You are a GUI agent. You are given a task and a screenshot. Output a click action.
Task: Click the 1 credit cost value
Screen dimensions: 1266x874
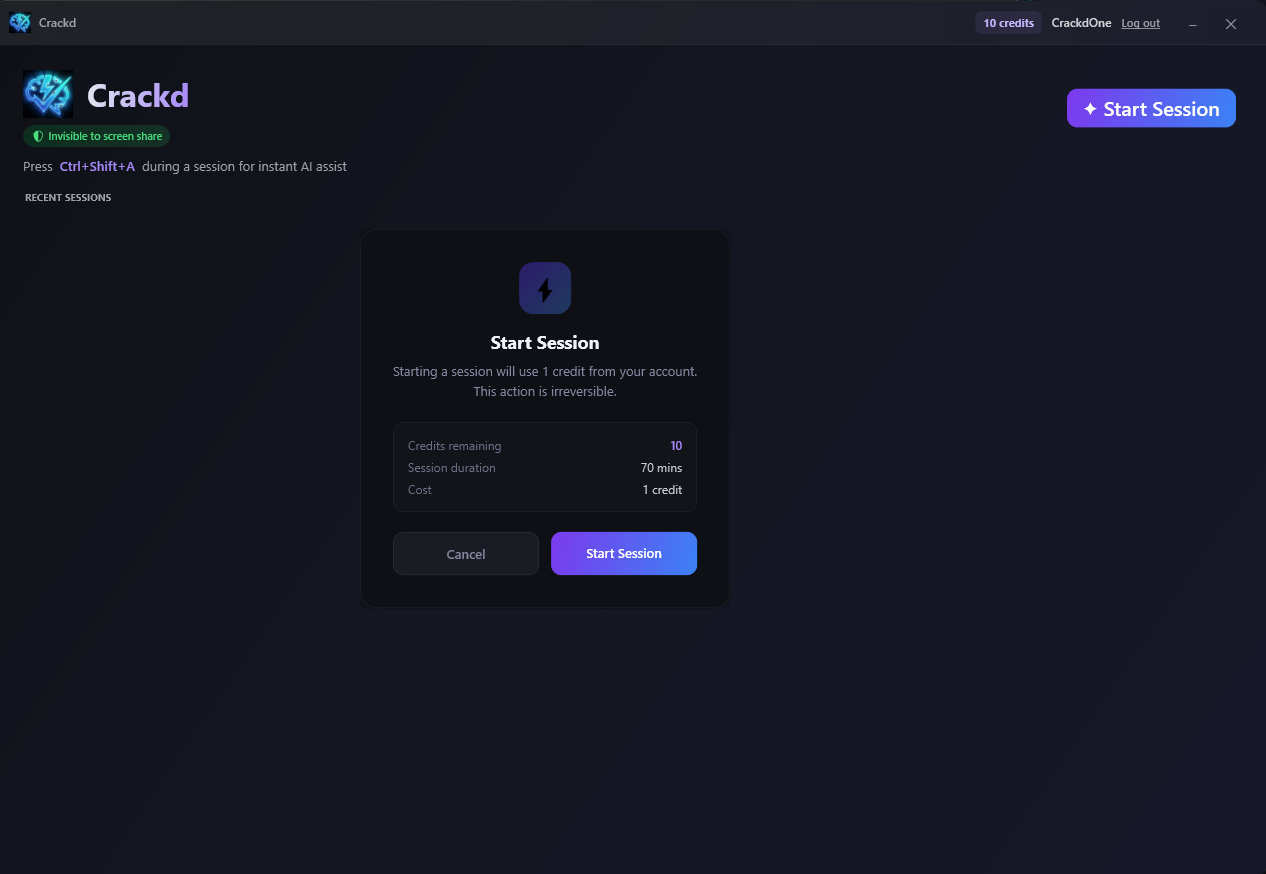[x=662, y=490]
